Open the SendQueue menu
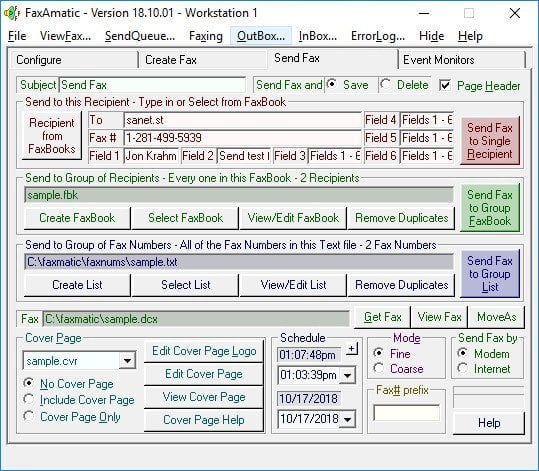539x471 pixels. (x=140, y=36)
